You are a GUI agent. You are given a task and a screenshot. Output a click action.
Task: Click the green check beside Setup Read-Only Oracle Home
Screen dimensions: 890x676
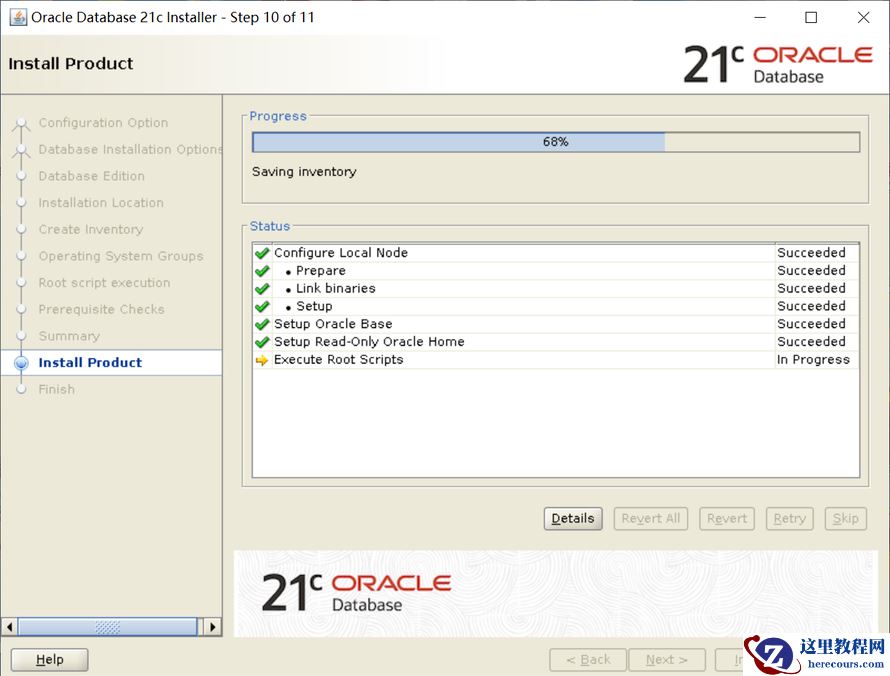click(x=262, y=342)
